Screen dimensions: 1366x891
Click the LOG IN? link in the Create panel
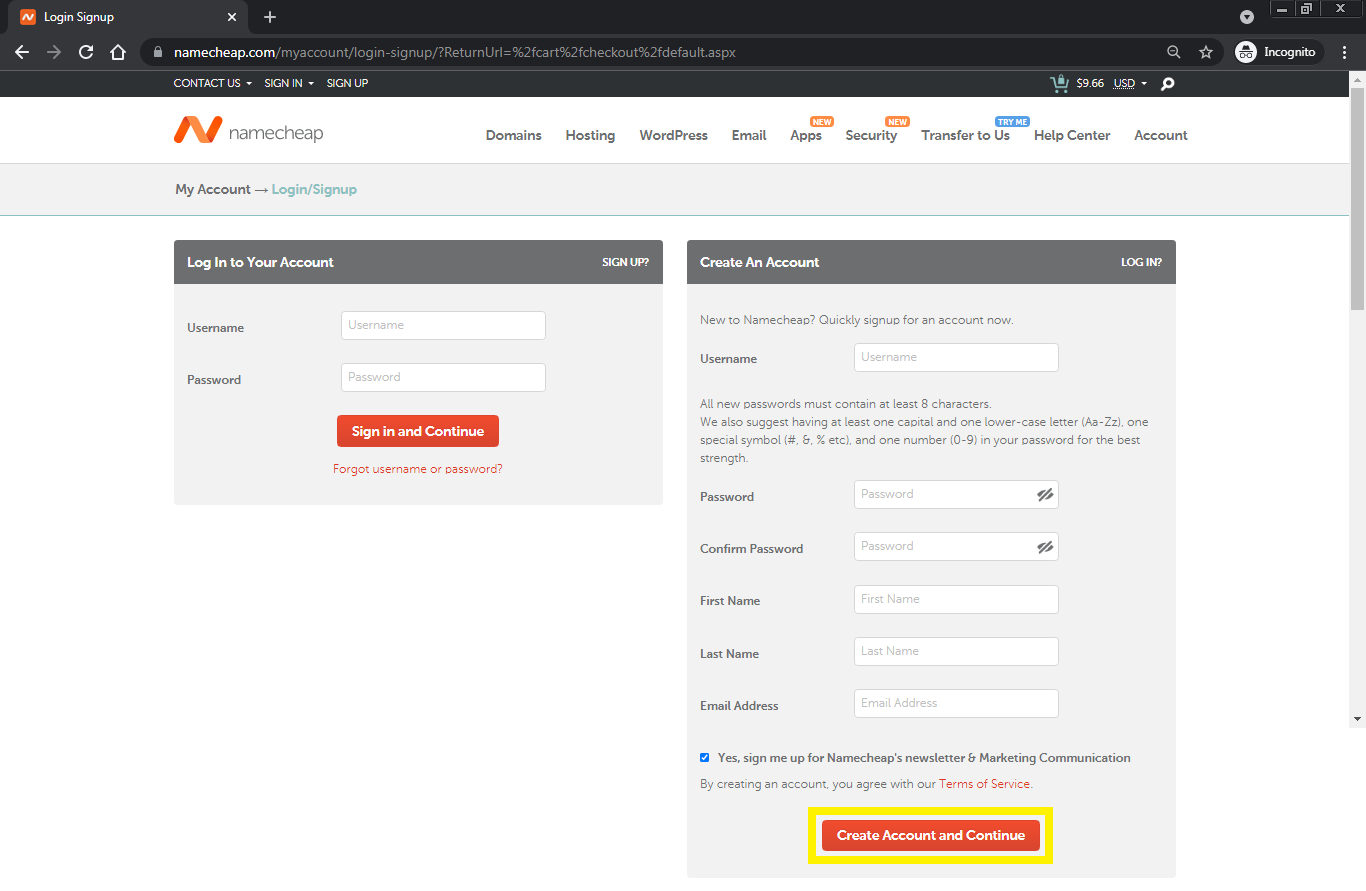[1141, 262]
